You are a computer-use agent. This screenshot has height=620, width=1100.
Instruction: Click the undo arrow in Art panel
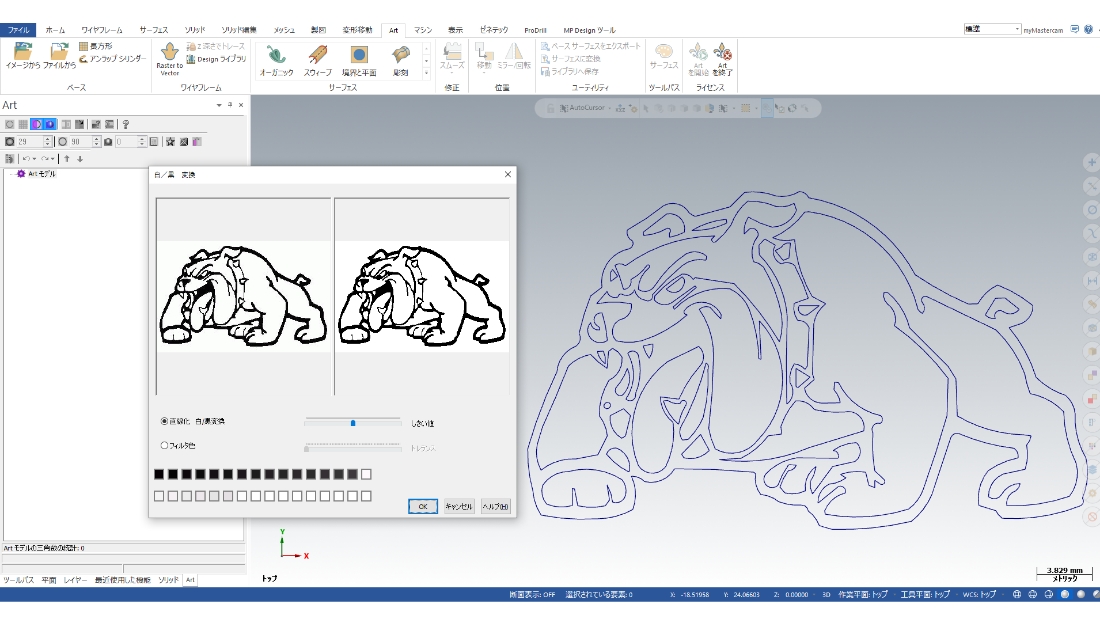pos(26,159)
